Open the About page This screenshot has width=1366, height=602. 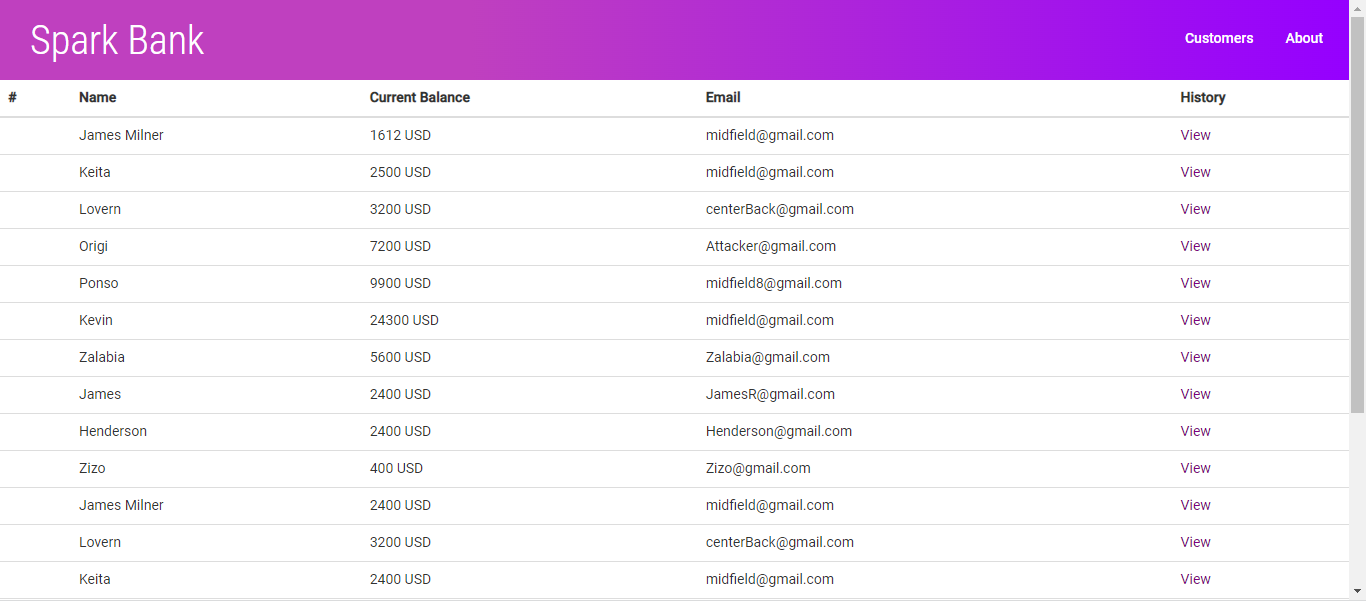(1303, 38)
